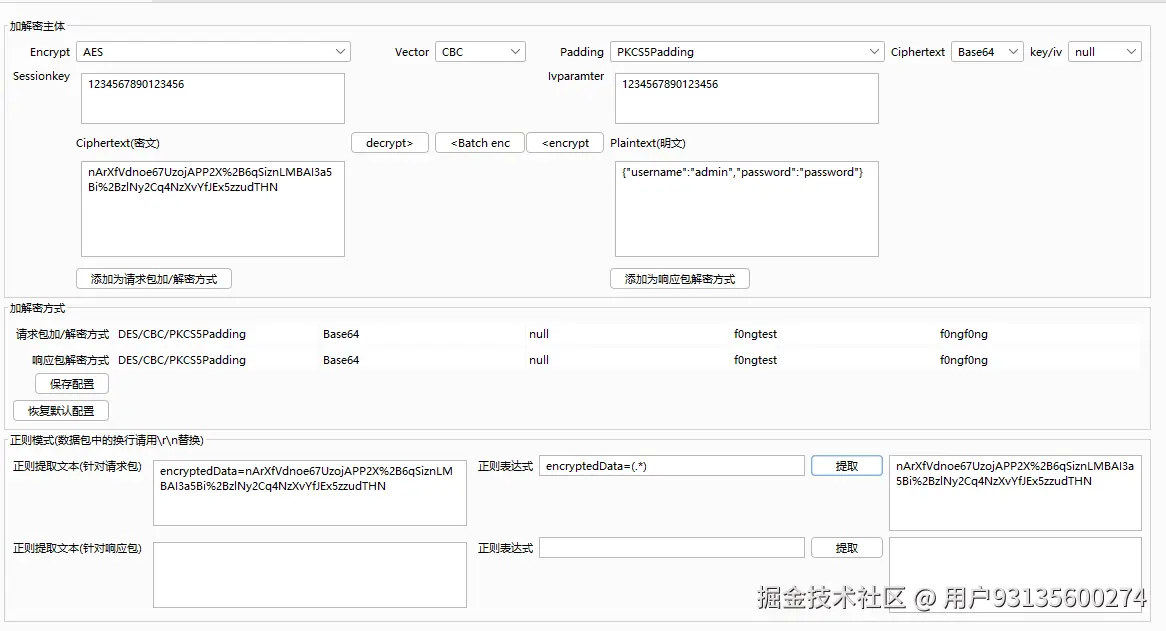Click 添加为请求包加/解密方式 button
Viewport: 1166px width, 631px height.
(x=154, y=279)
